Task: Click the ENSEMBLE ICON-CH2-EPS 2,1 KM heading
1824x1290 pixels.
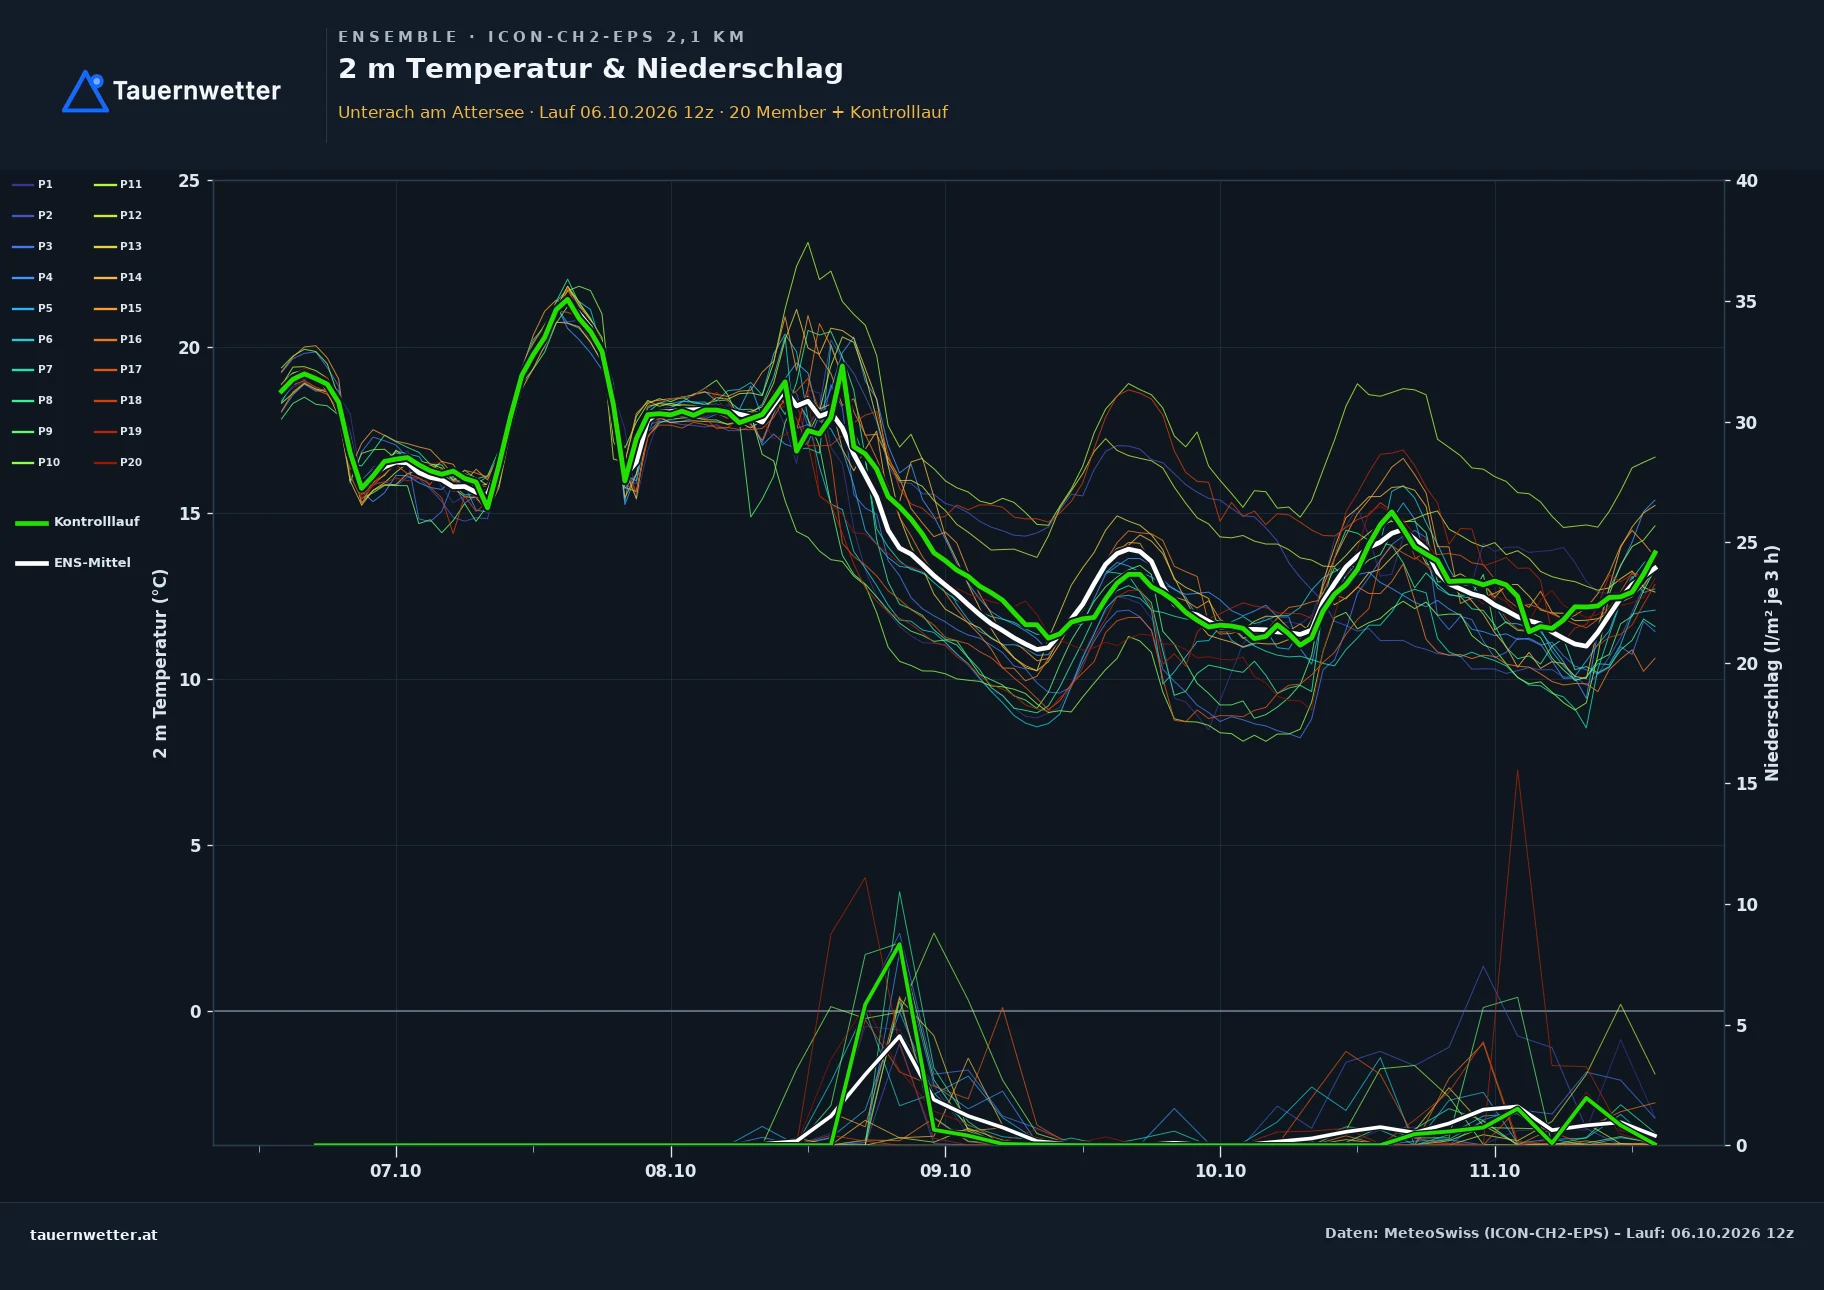Action: [541, 37]
